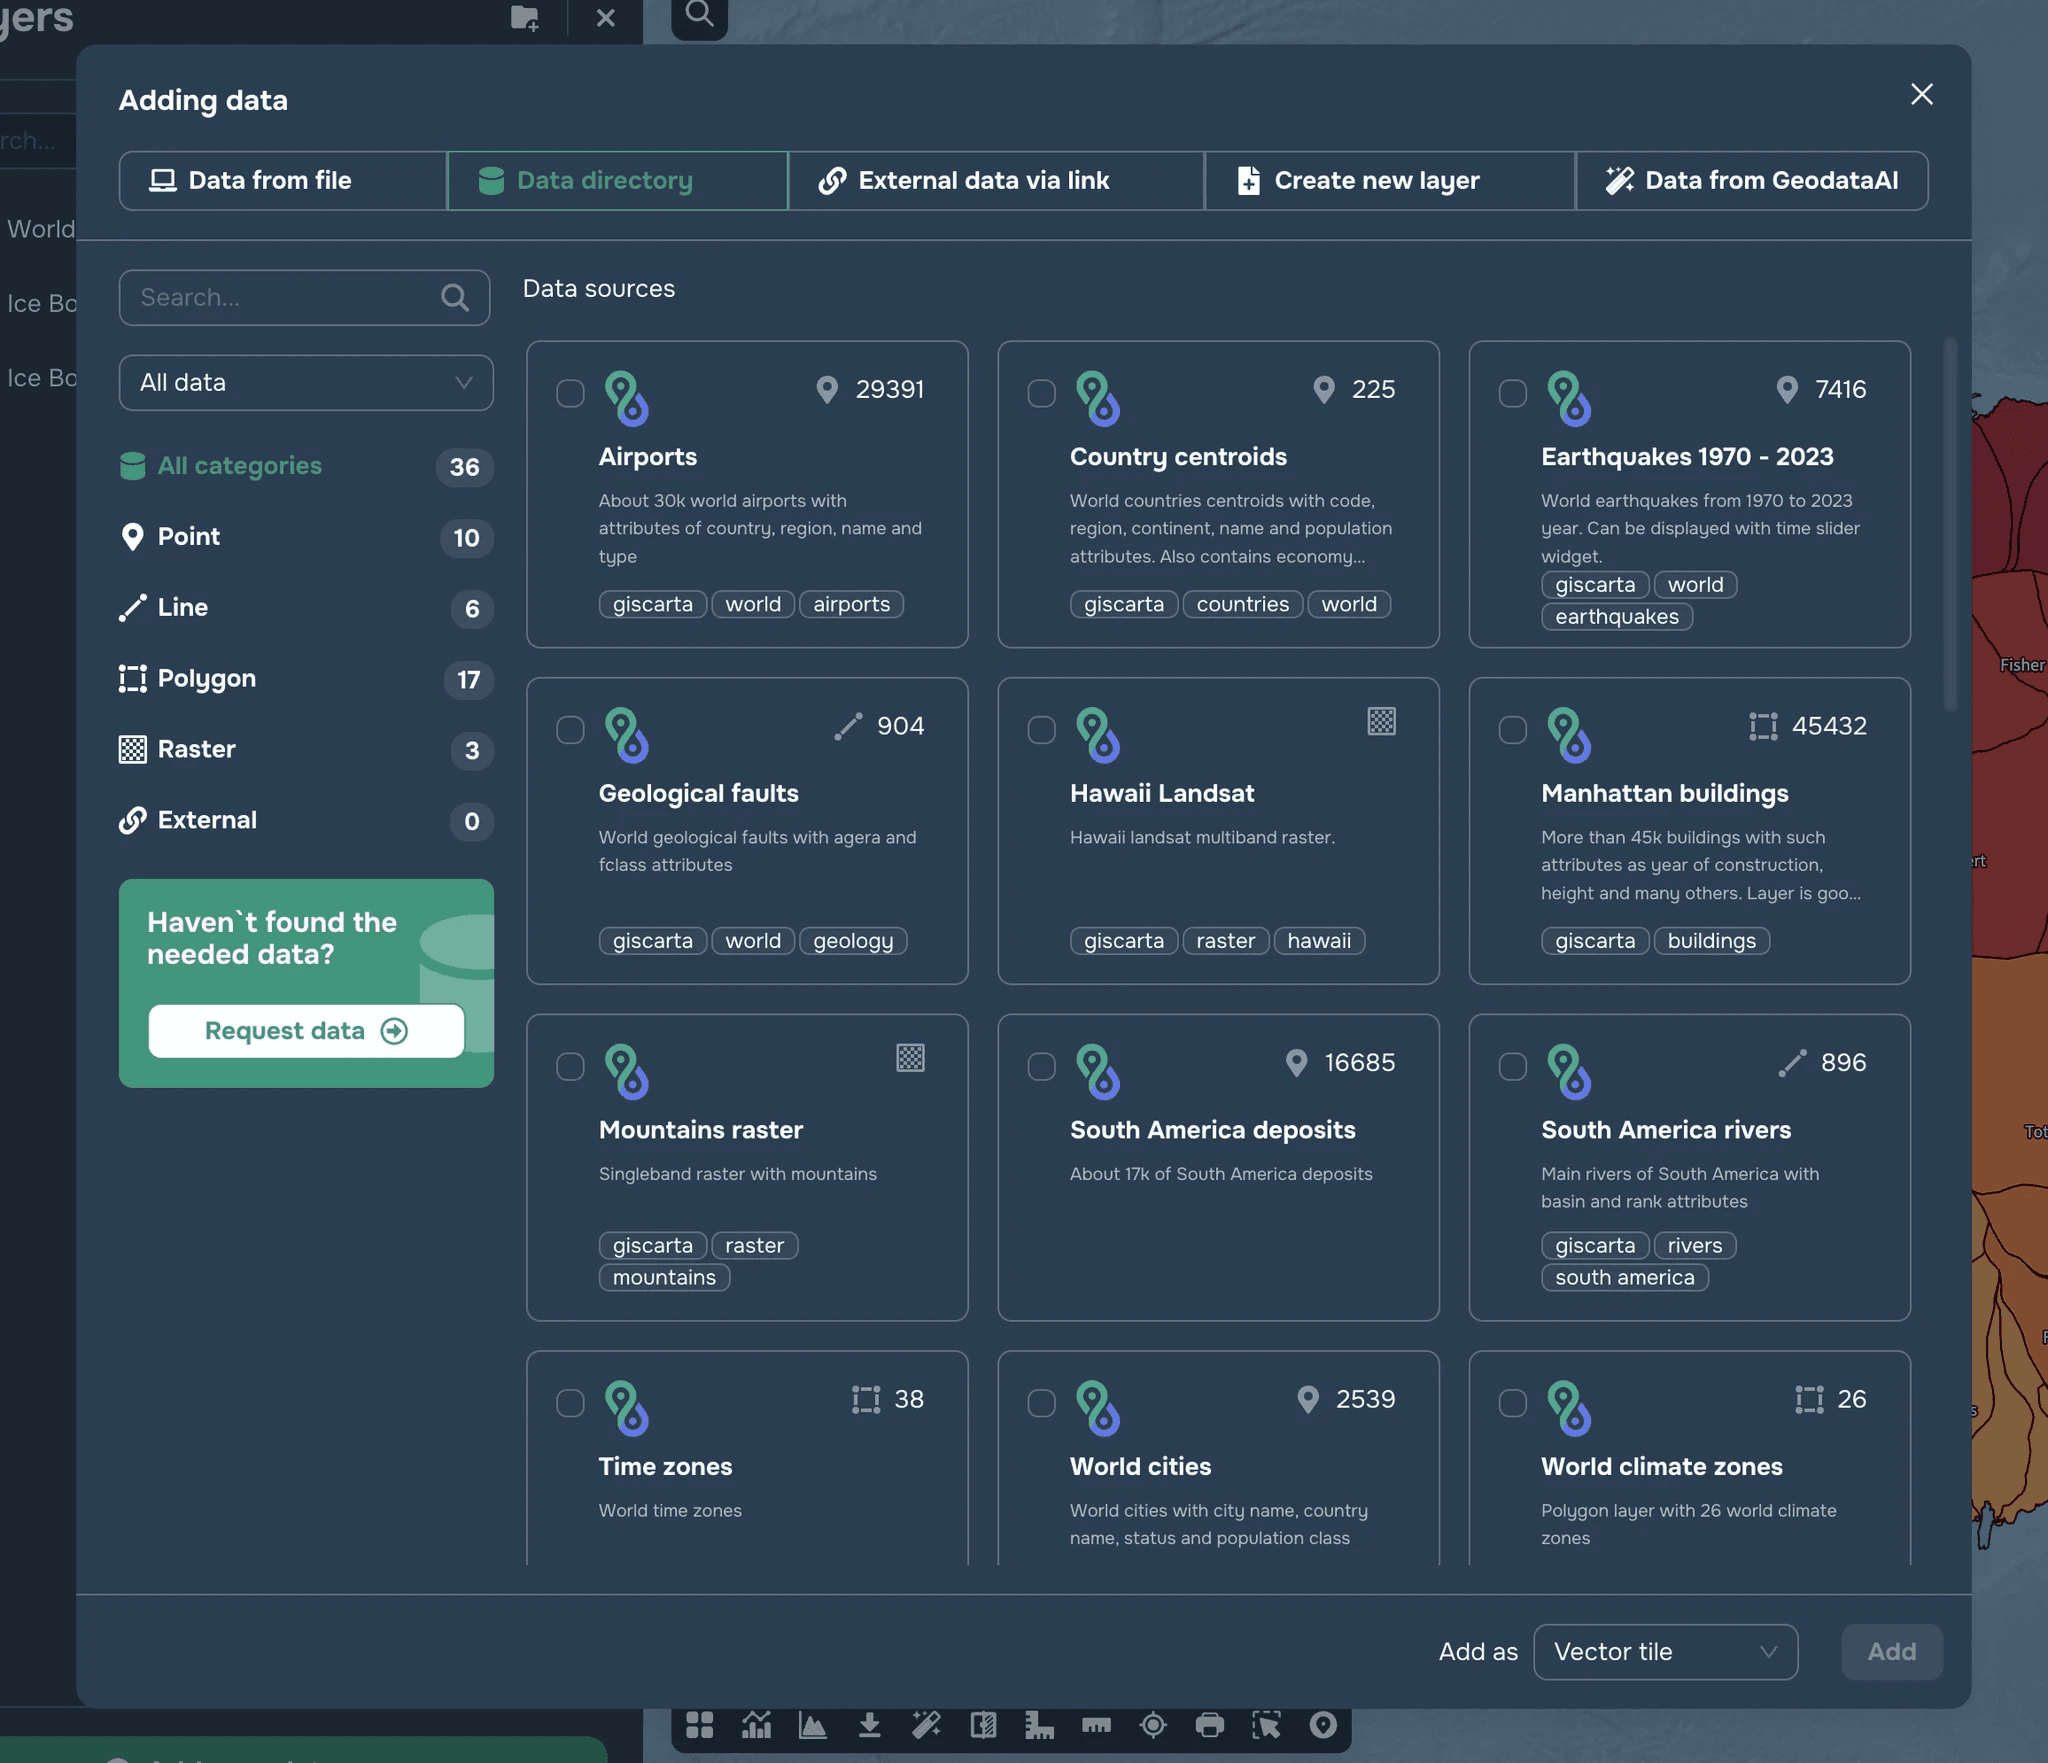
Task: Click the download icon in bottom toolbar
Action: [869, 1725]
